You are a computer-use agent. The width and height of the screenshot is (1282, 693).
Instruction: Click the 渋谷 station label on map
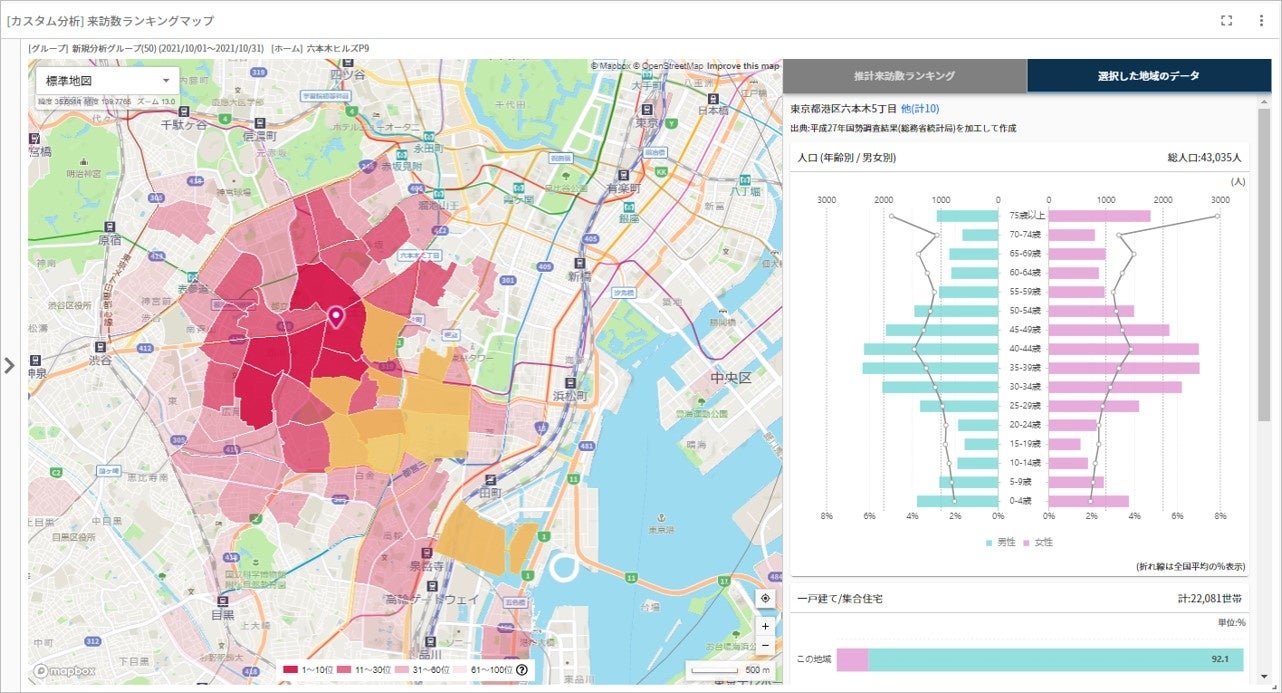pos(100,359)
